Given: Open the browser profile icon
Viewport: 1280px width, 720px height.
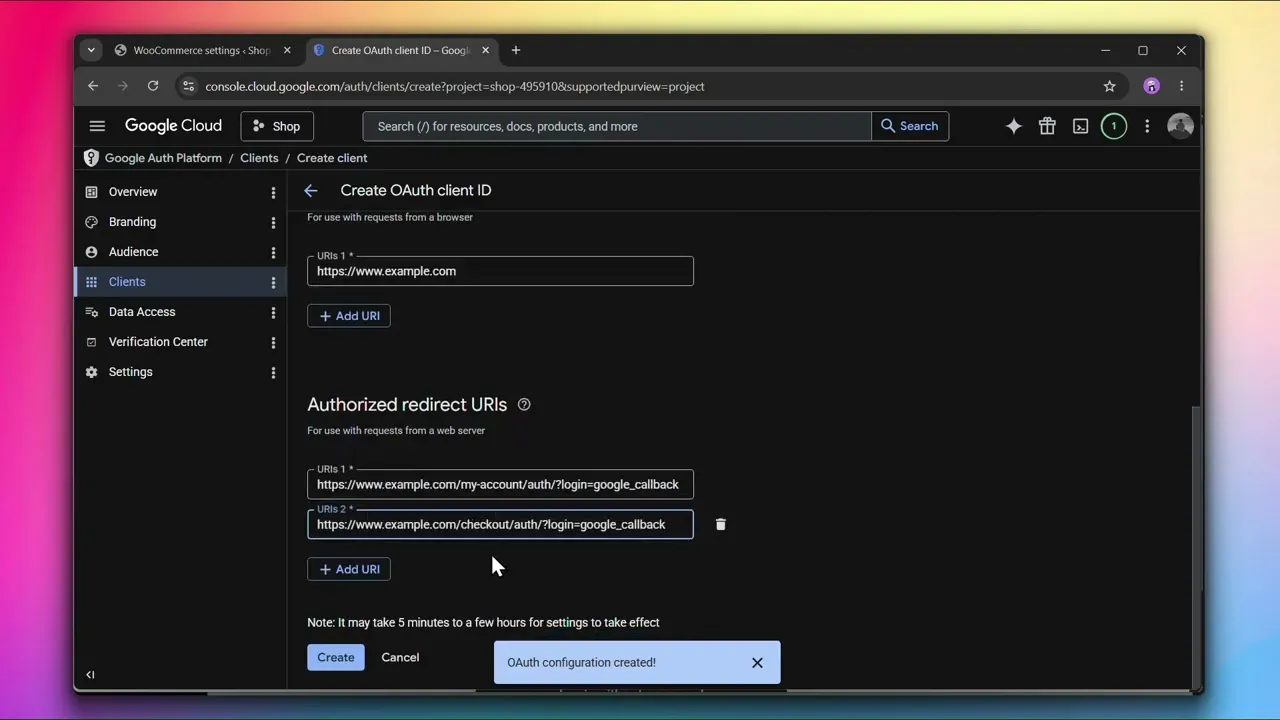Looking at the screenshot, I should pos(1152,86).
